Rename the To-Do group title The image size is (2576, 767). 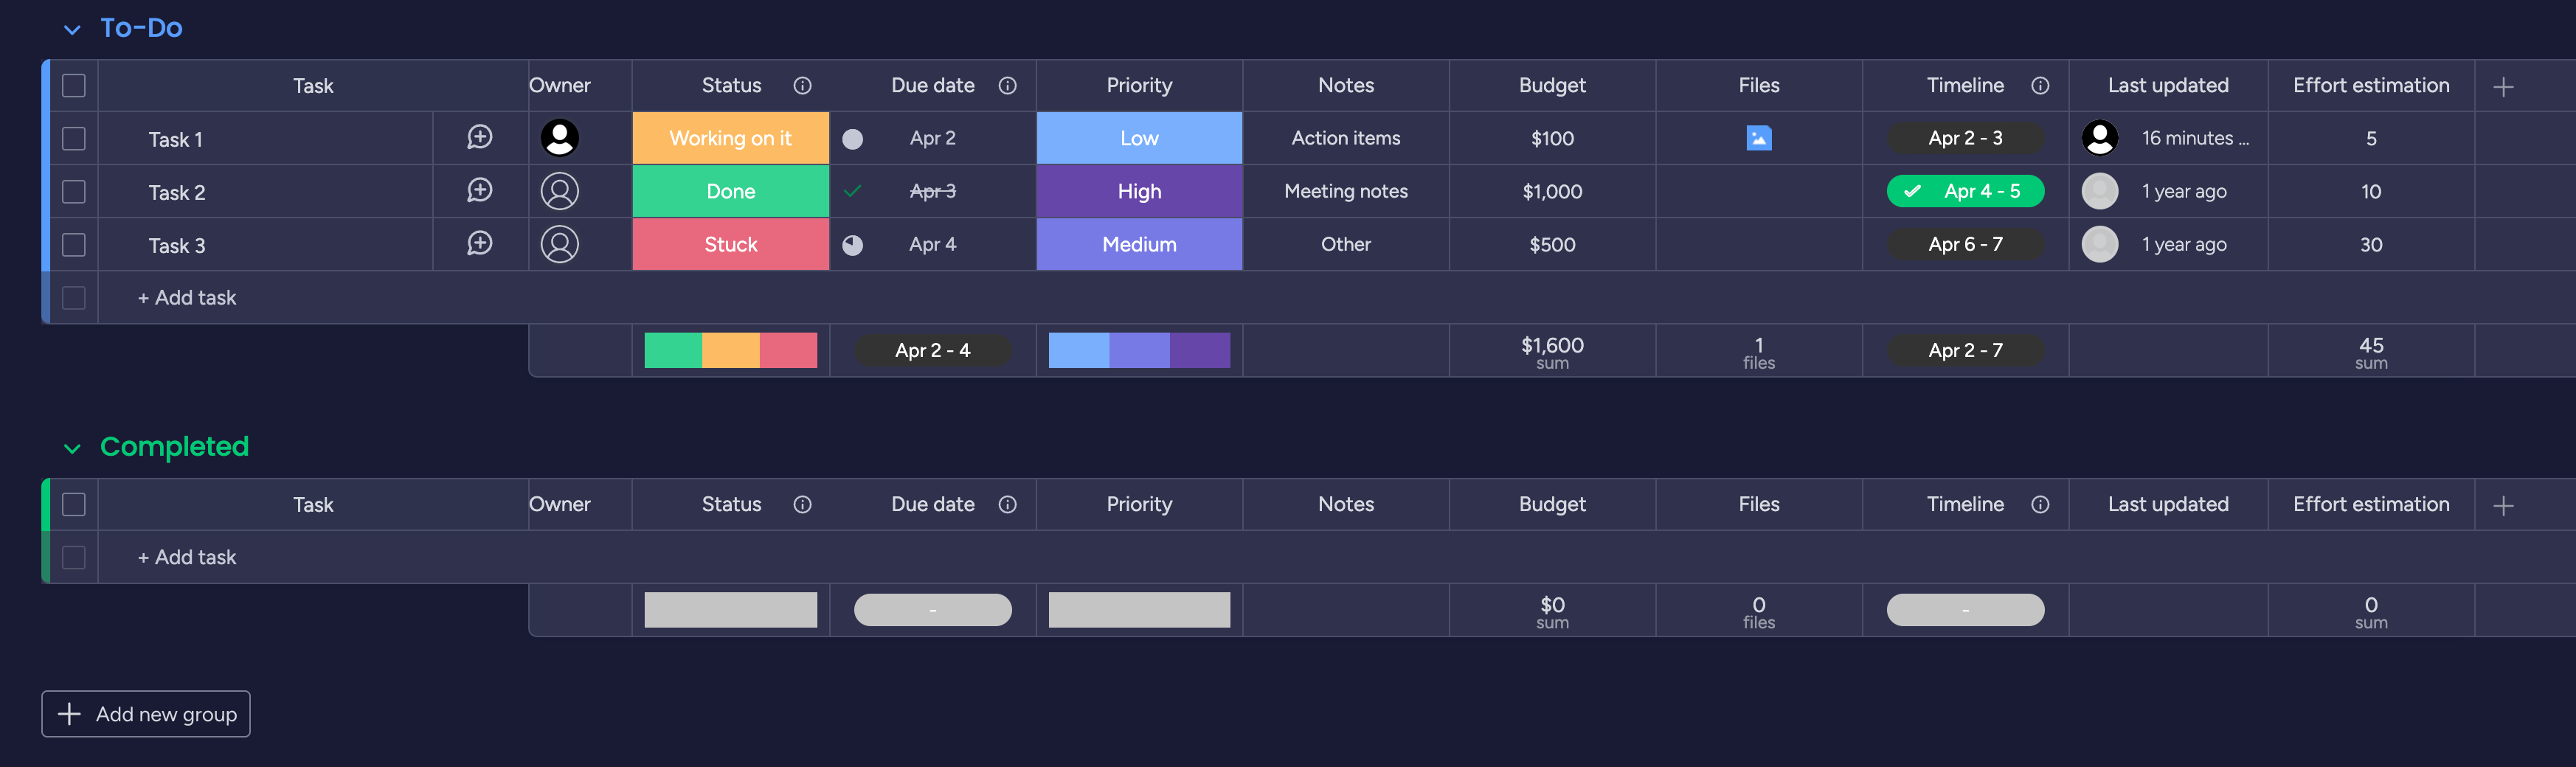[141, 28]
